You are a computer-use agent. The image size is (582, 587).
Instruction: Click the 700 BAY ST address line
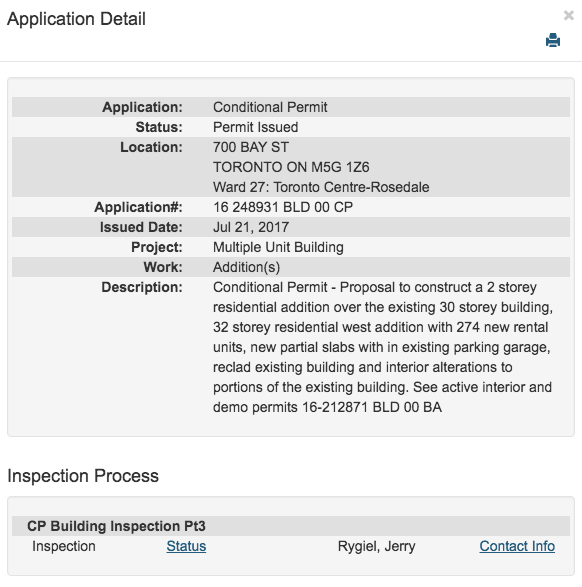coord(251,147)
